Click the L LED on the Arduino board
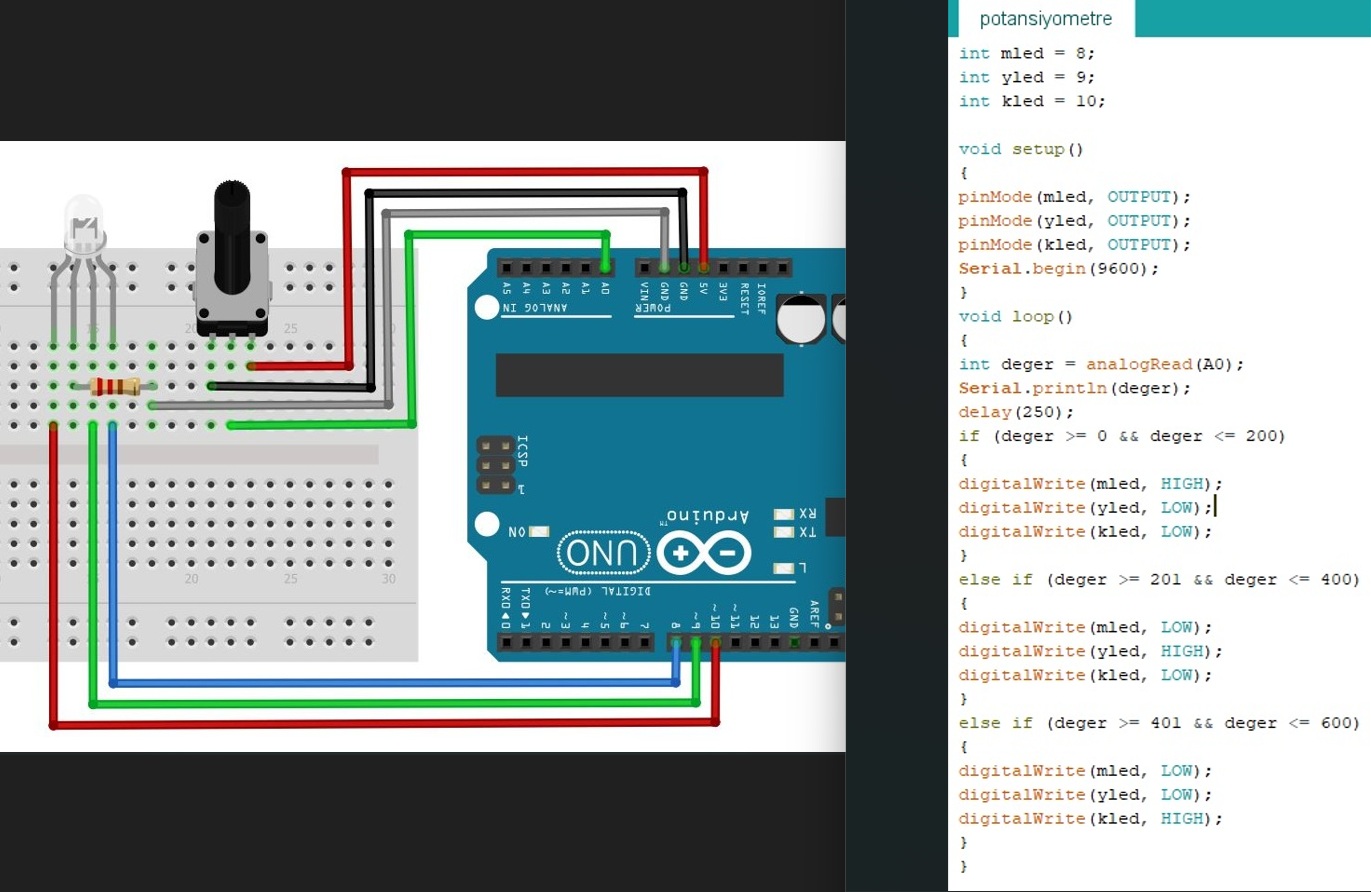 click(784, 568)
